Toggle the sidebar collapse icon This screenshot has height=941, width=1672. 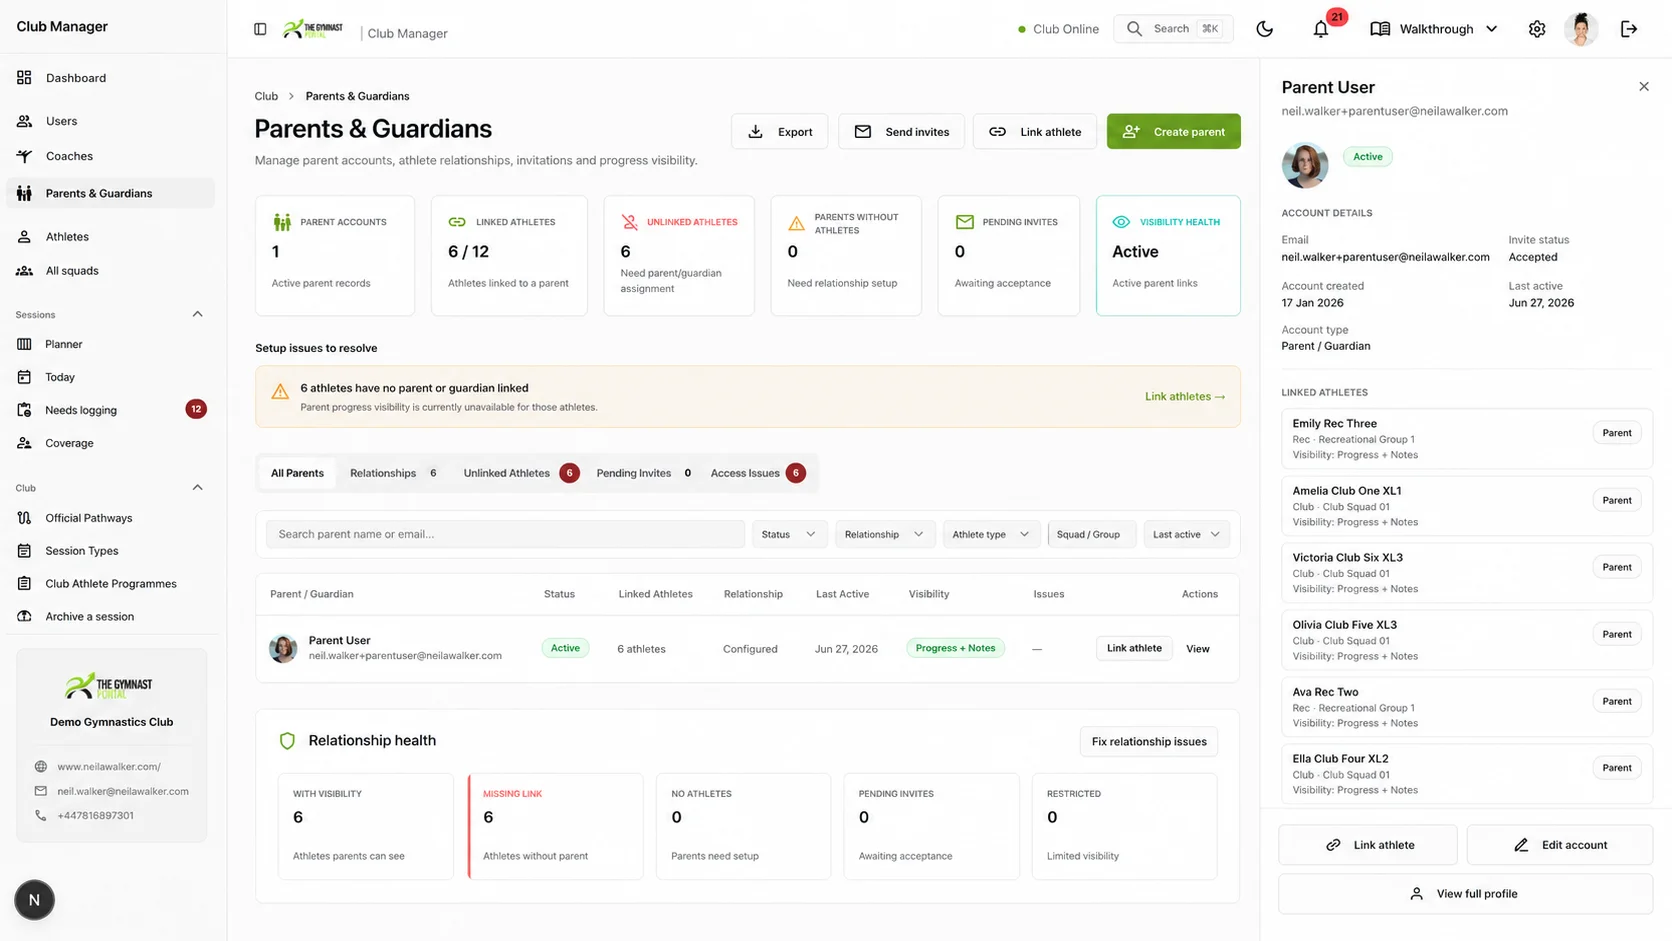pyautogui.click(x=260, y=29)
